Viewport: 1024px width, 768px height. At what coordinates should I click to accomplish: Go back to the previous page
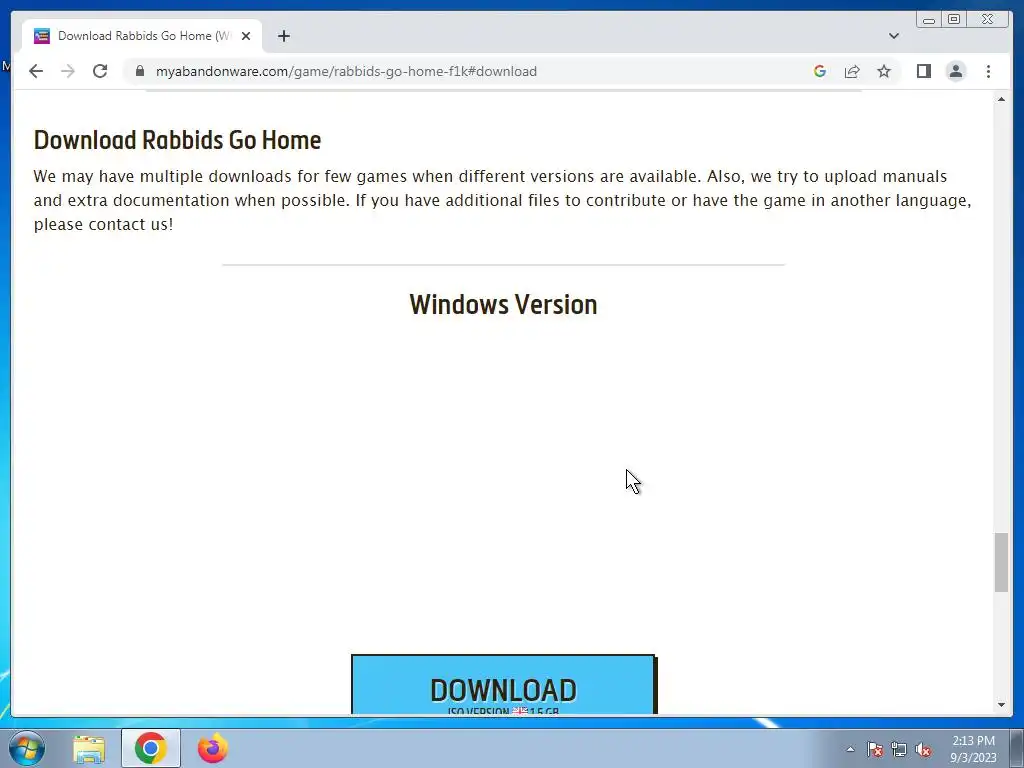pyautogui.click(x=36, y=71)
